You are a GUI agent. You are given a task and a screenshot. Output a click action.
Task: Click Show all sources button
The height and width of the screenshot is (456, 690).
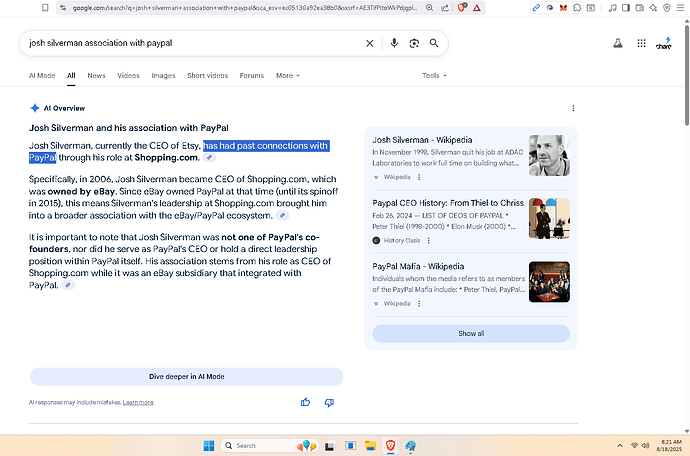click(471, 334)
